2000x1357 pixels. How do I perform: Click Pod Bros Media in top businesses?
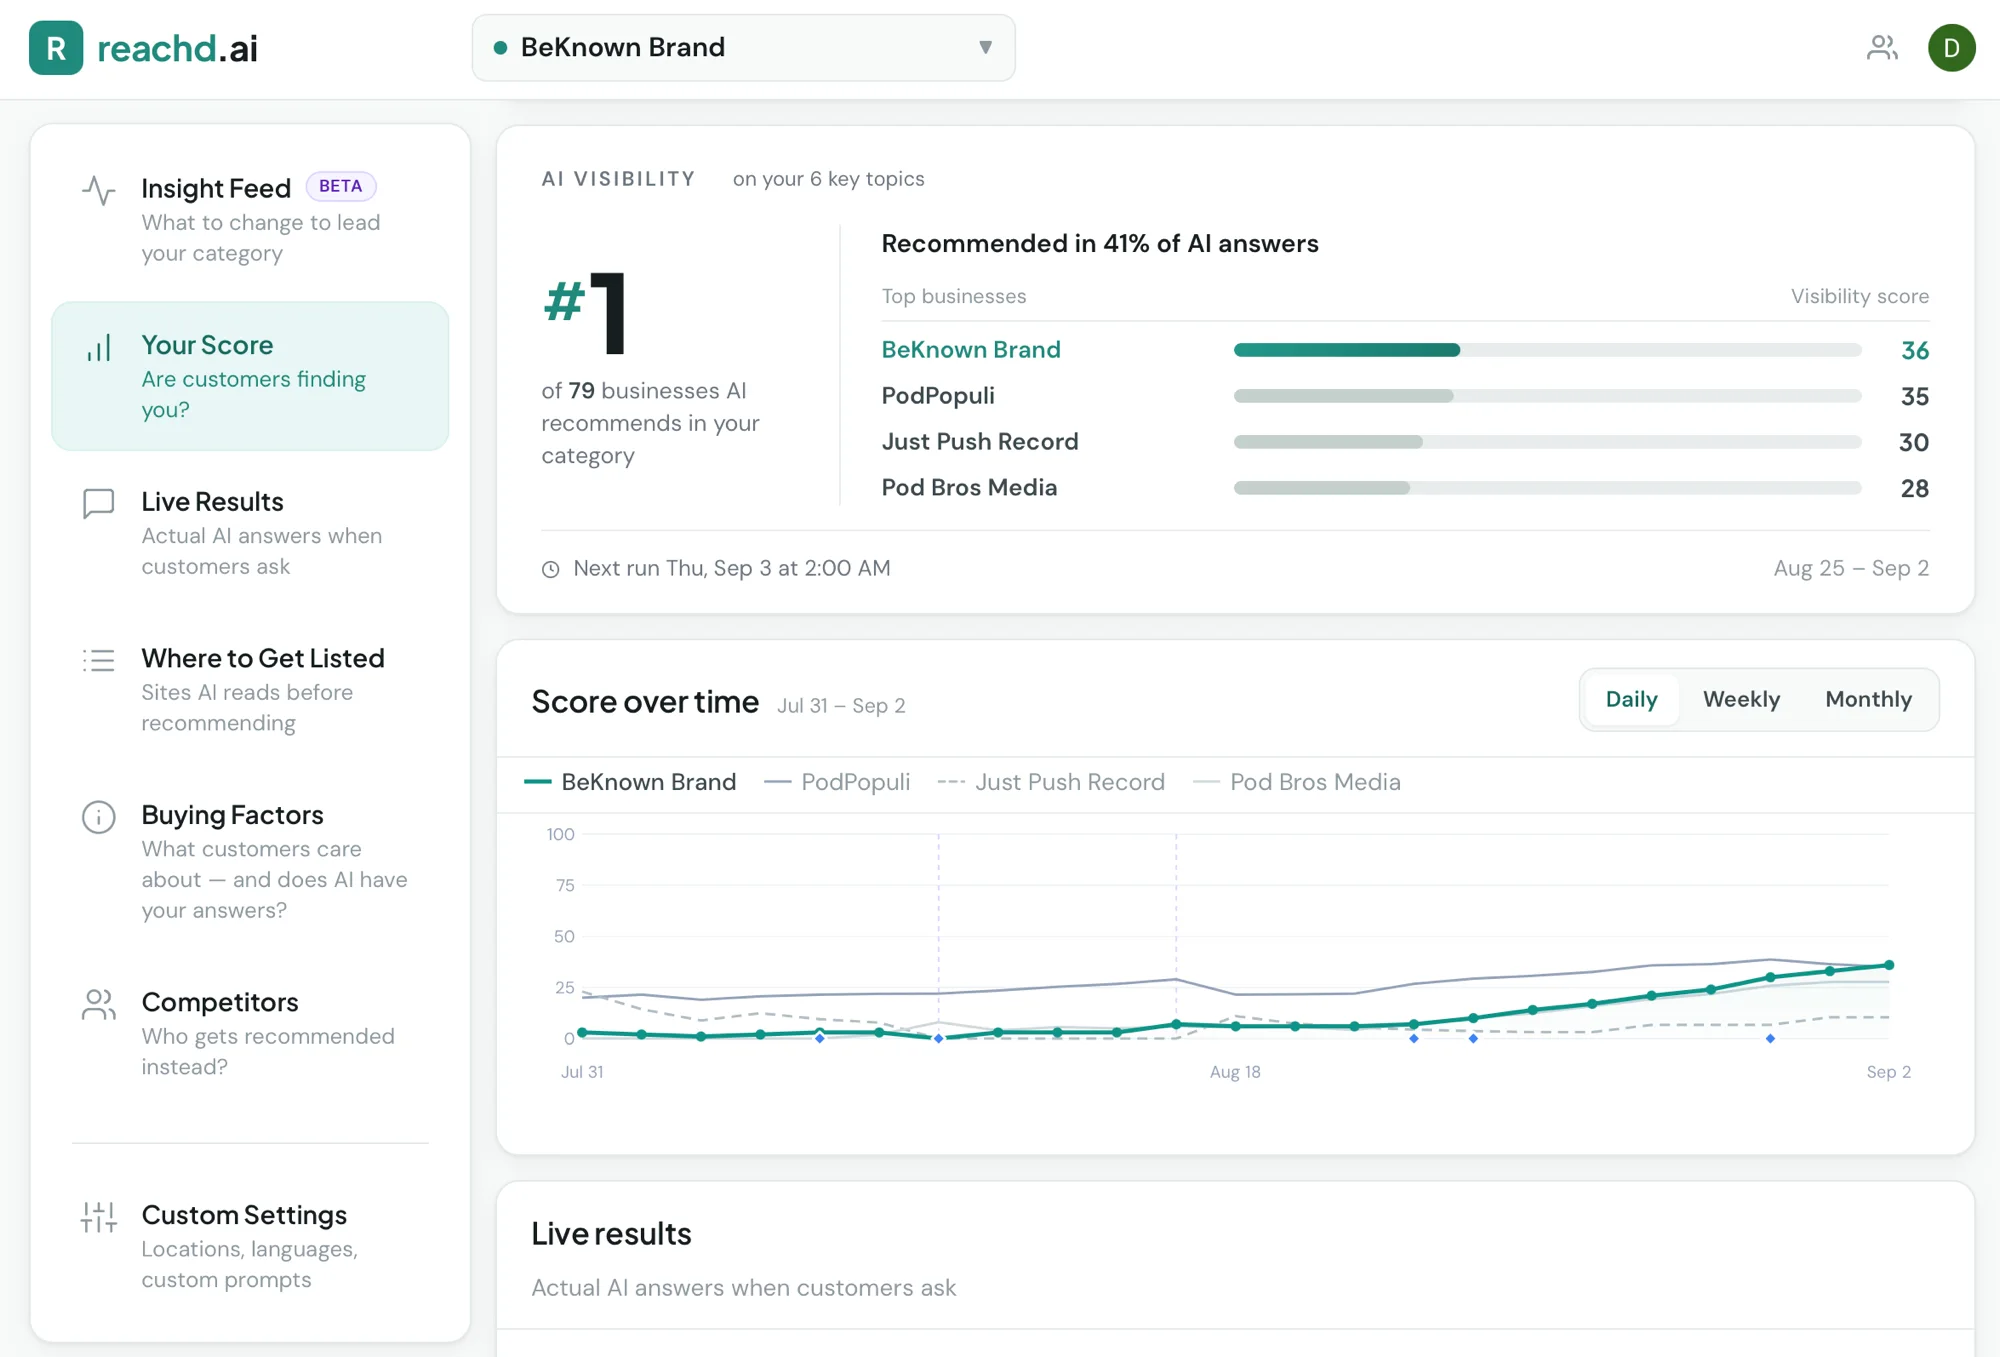968,488
